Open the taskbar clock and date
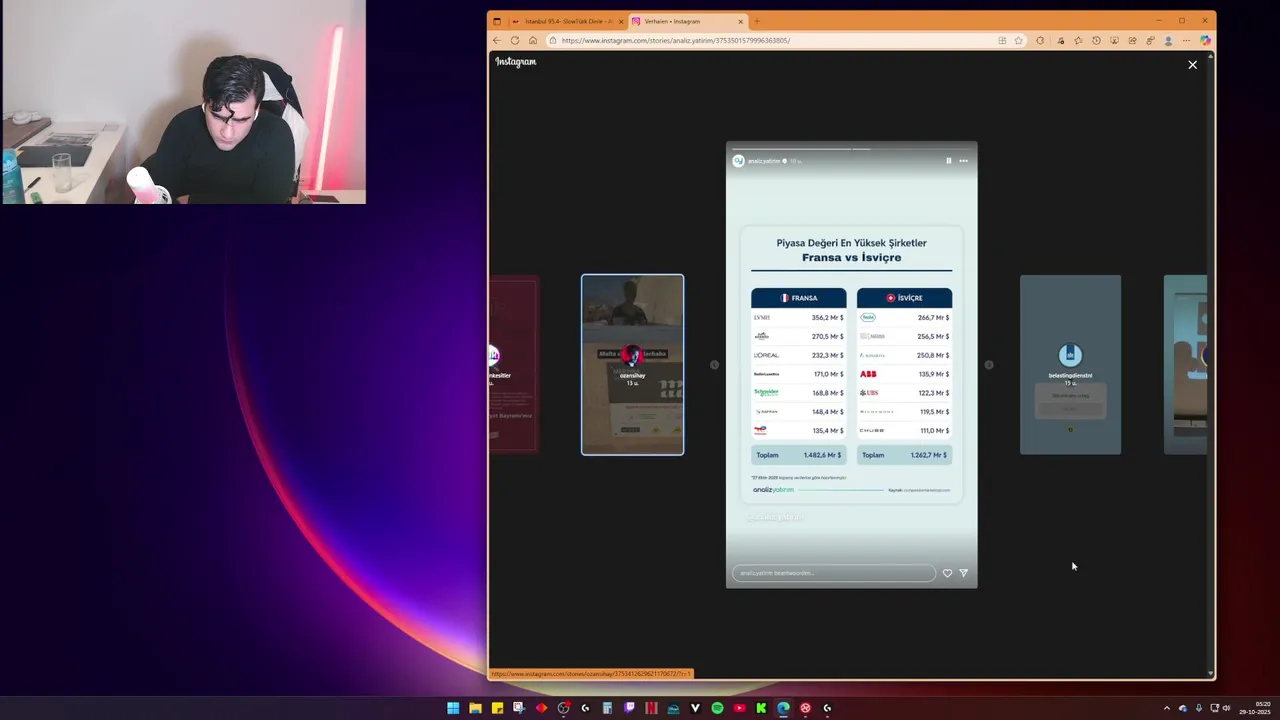 (1255, 708)
